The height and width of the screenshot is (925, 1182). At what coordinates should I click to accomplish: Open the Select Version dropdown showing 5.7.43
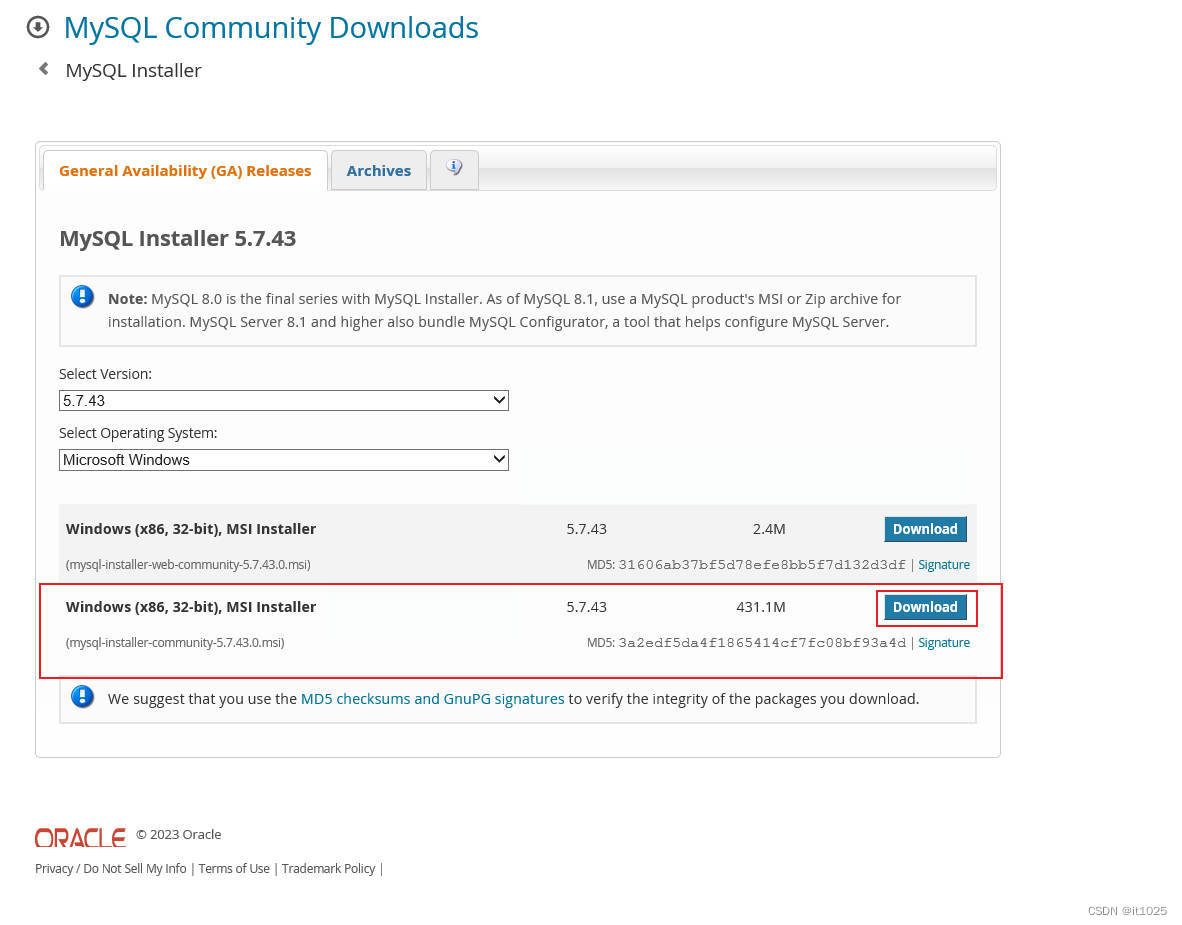tap(283, 400)
